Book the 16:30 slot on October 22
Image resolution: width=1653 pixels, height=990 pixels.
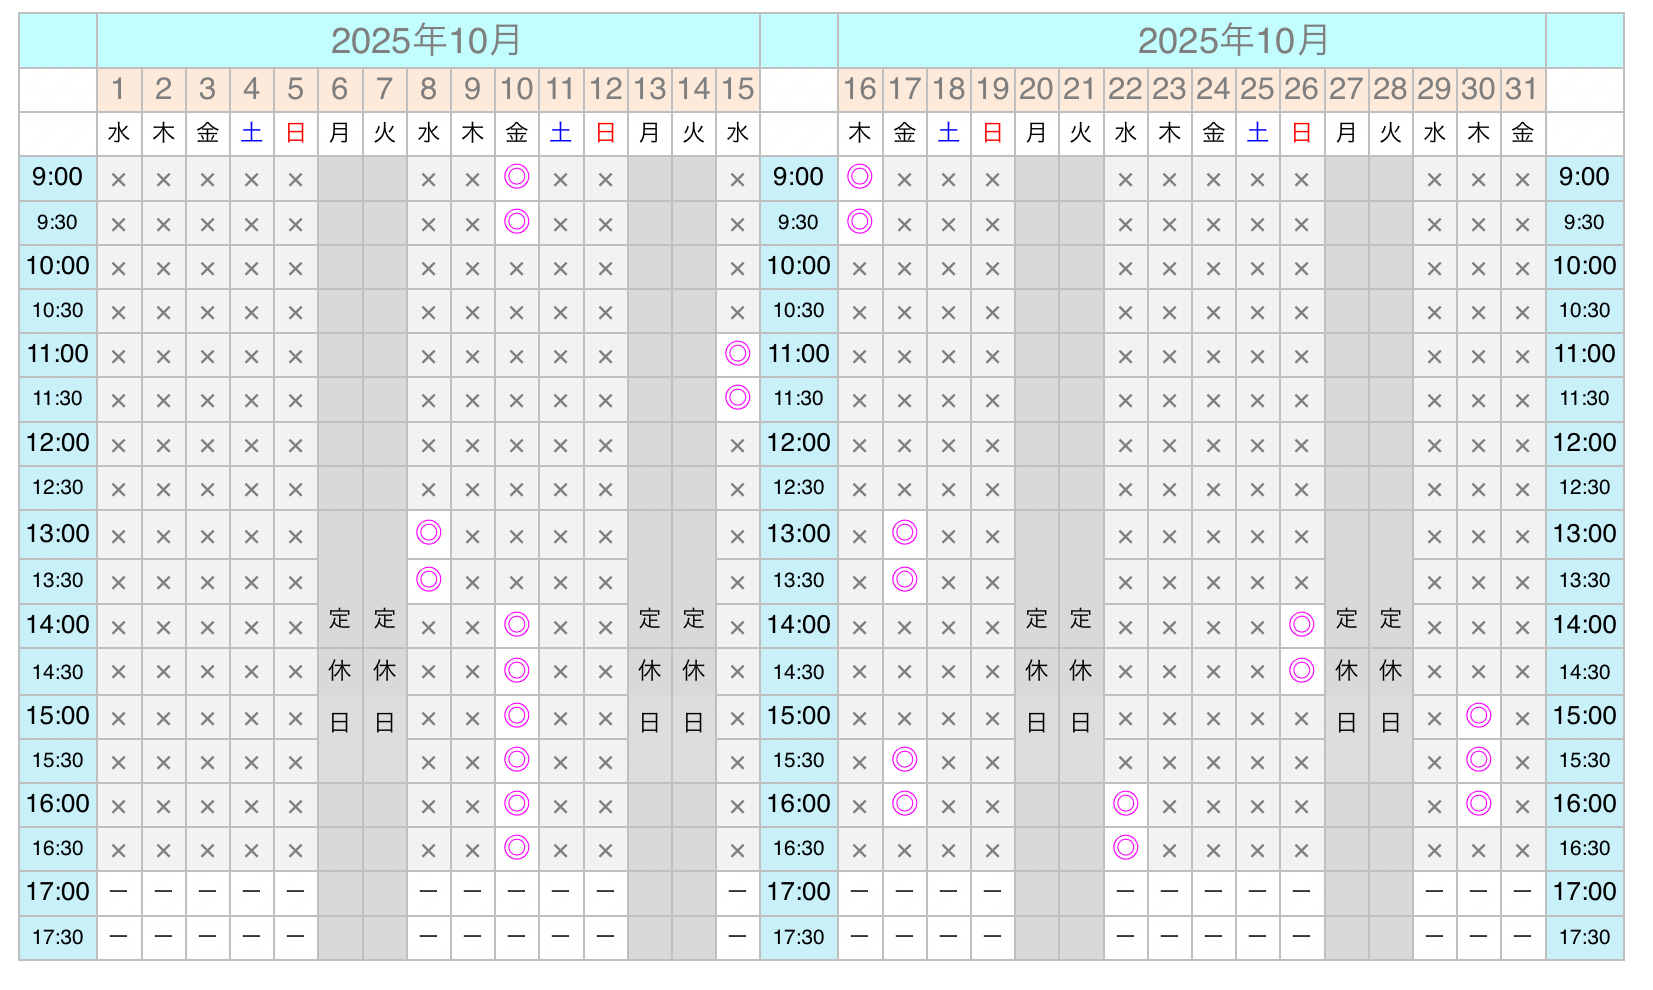coord(1125,847)
